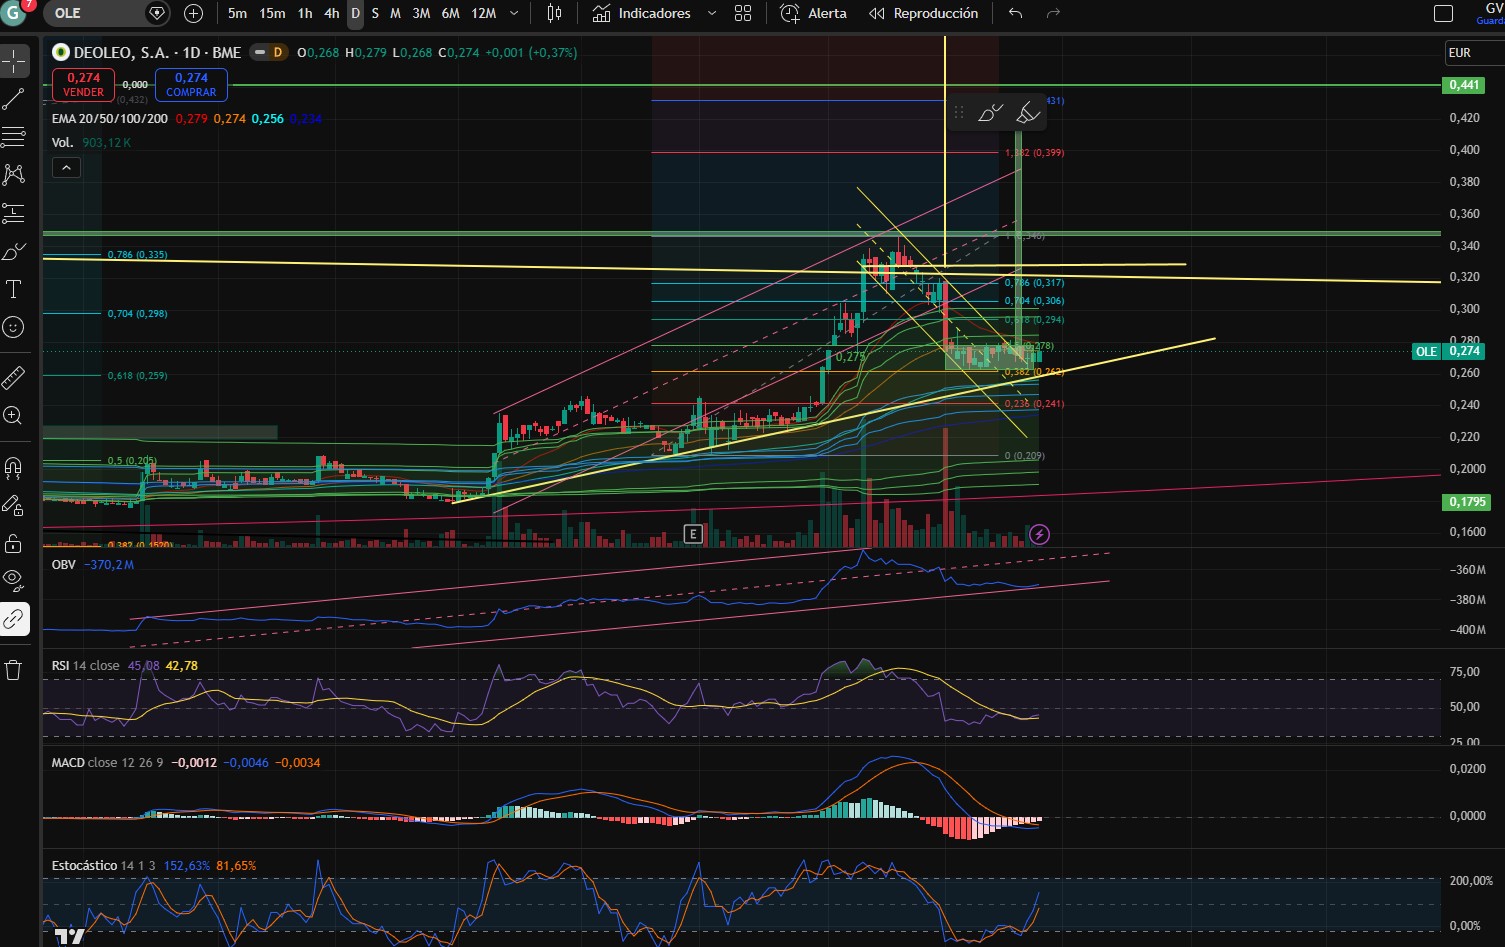The image size is (1505, 947).
Task: Open the emoji icons tool
Action: point(14,327)
